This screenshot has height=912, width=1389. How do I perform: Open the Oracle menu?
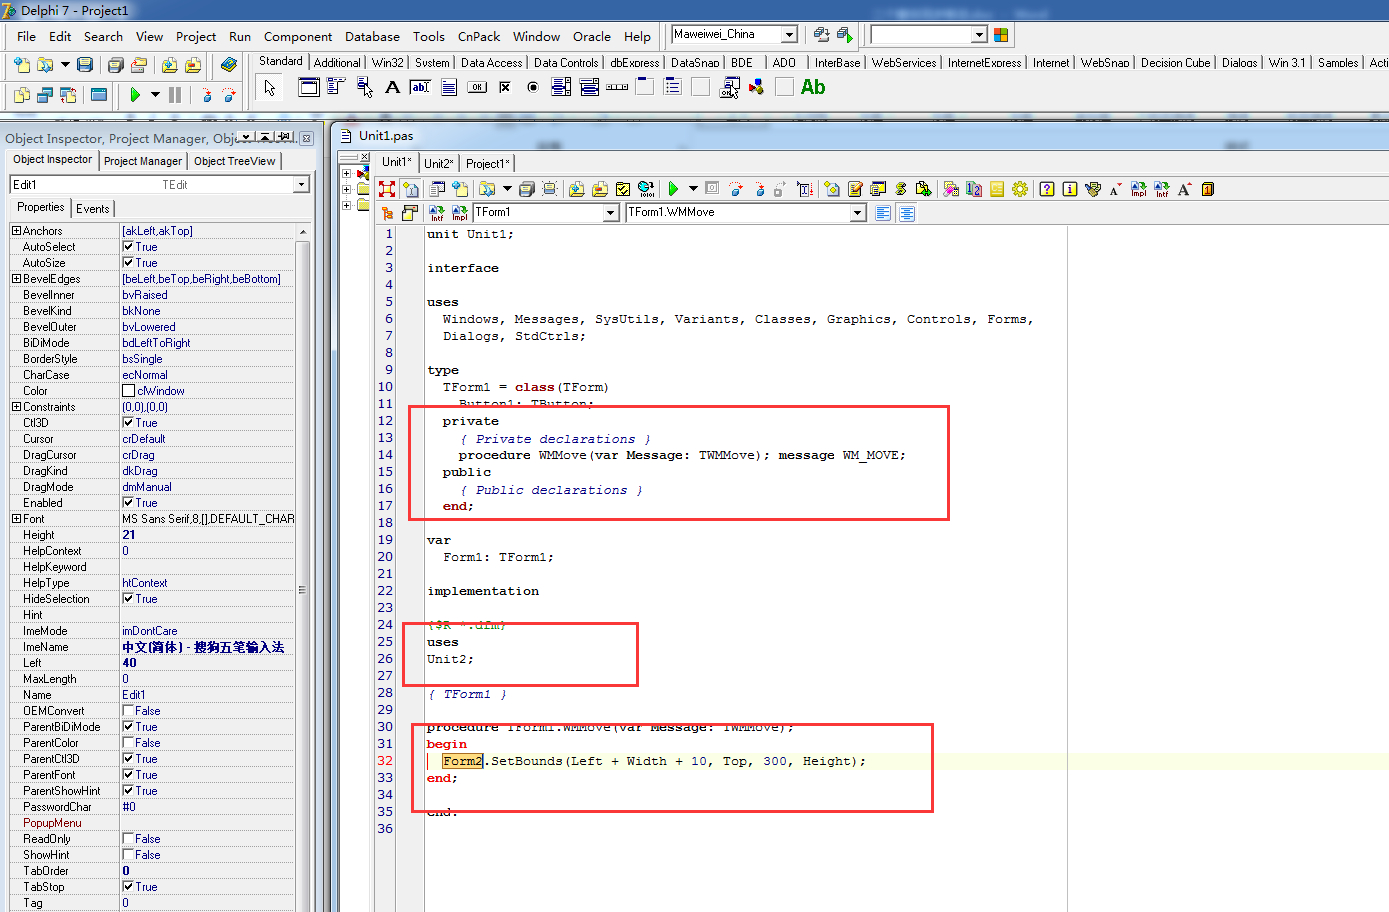592,36
